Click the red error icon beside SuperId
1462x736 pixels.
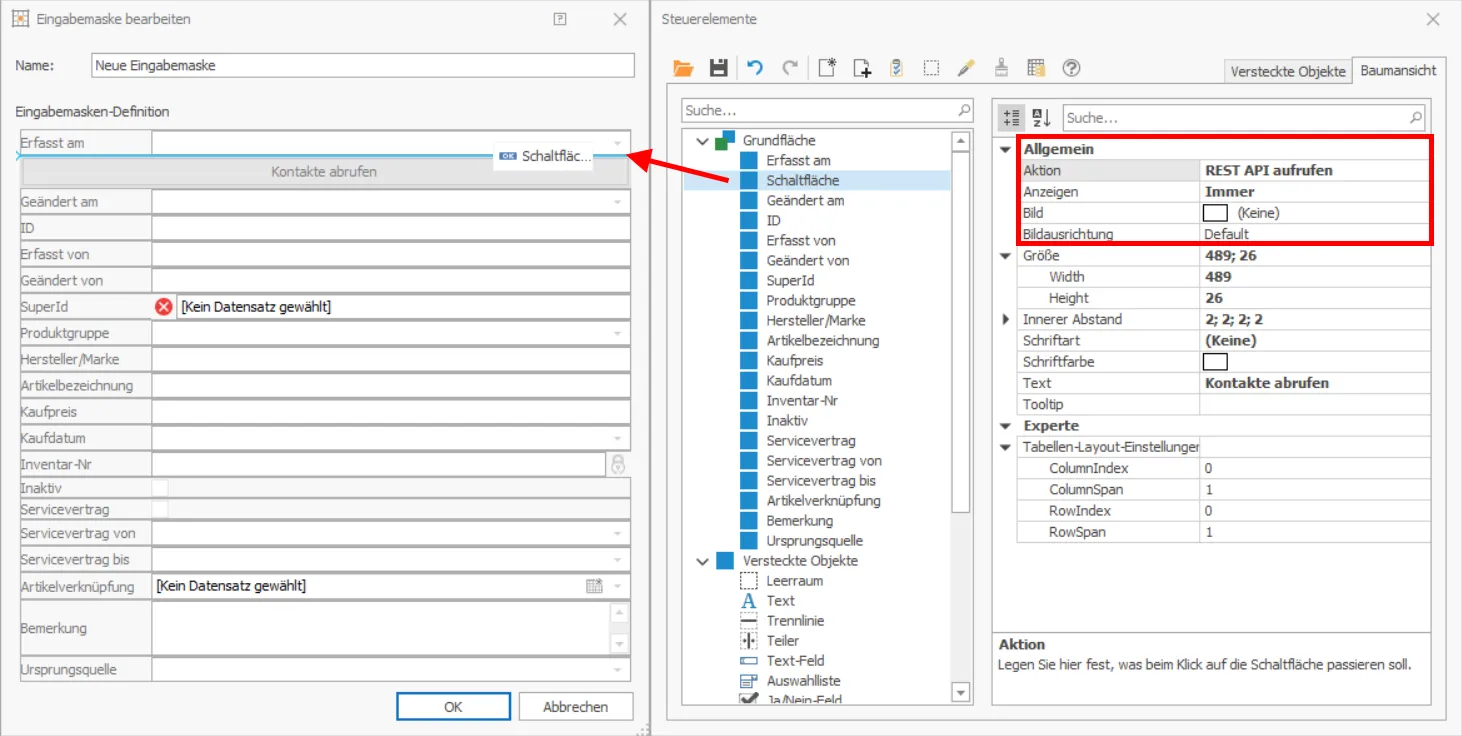[x=164, y=307]
